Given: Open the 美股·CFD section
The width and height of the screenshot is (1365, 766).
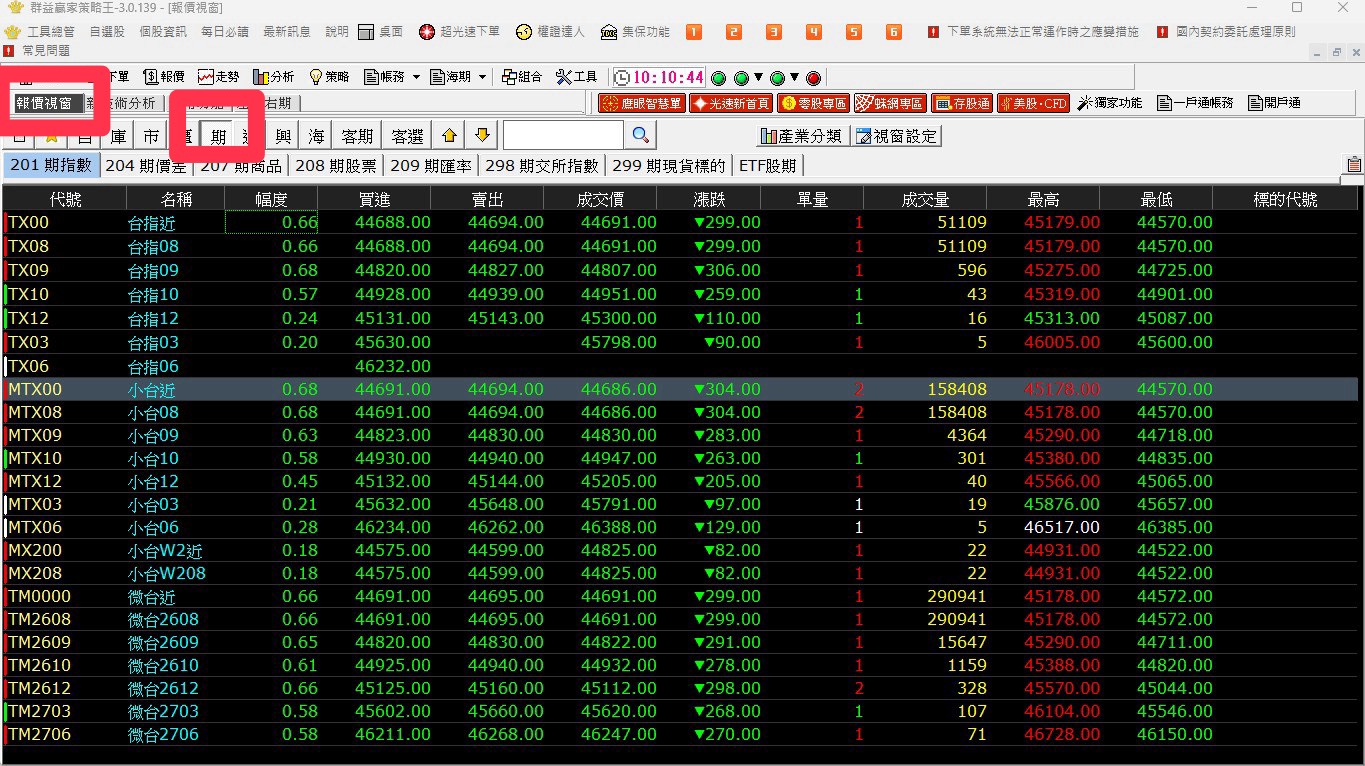Looking at the screenshot, I should click(1033, 103).
